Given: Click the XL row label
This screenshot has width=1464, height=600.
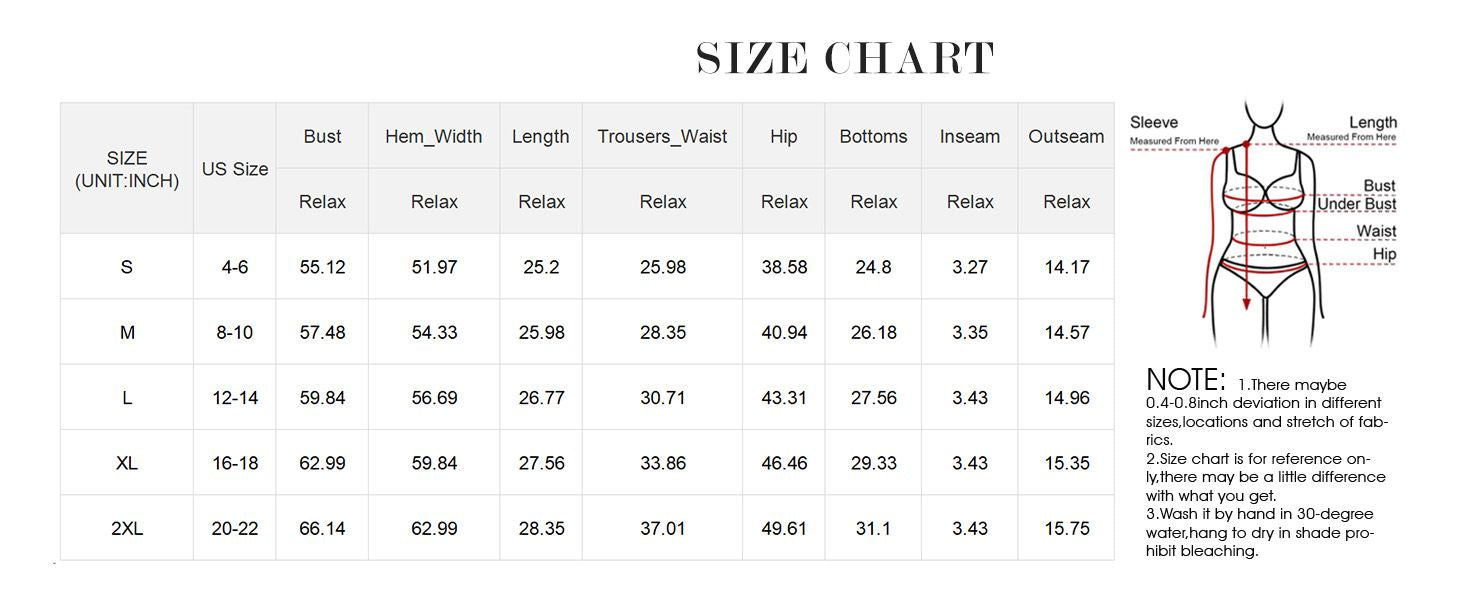Looking at the screenshot, I should [127, 463].
